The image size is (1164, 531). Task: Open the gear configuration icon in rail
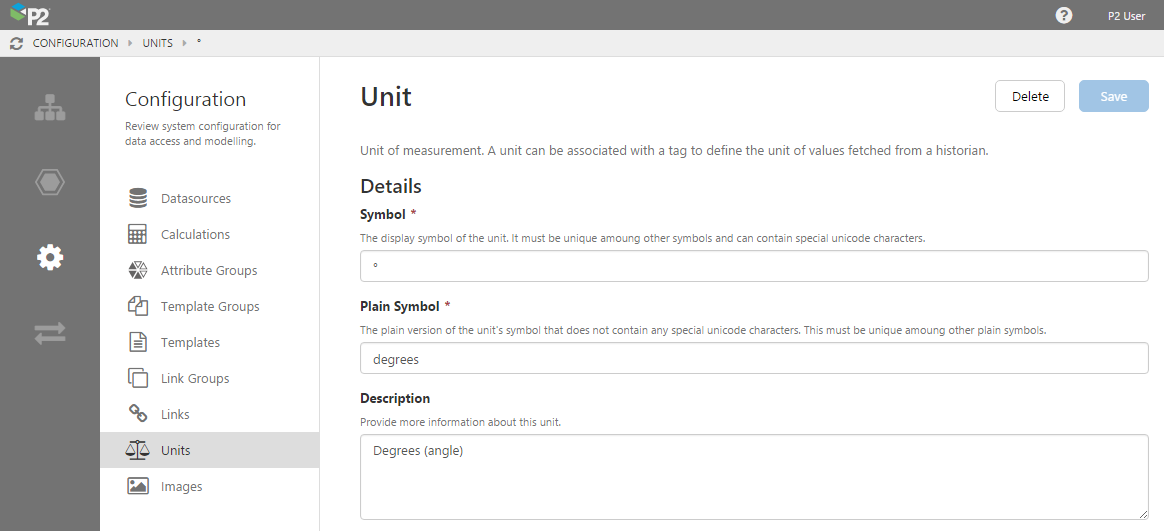[x=50, y=258]
